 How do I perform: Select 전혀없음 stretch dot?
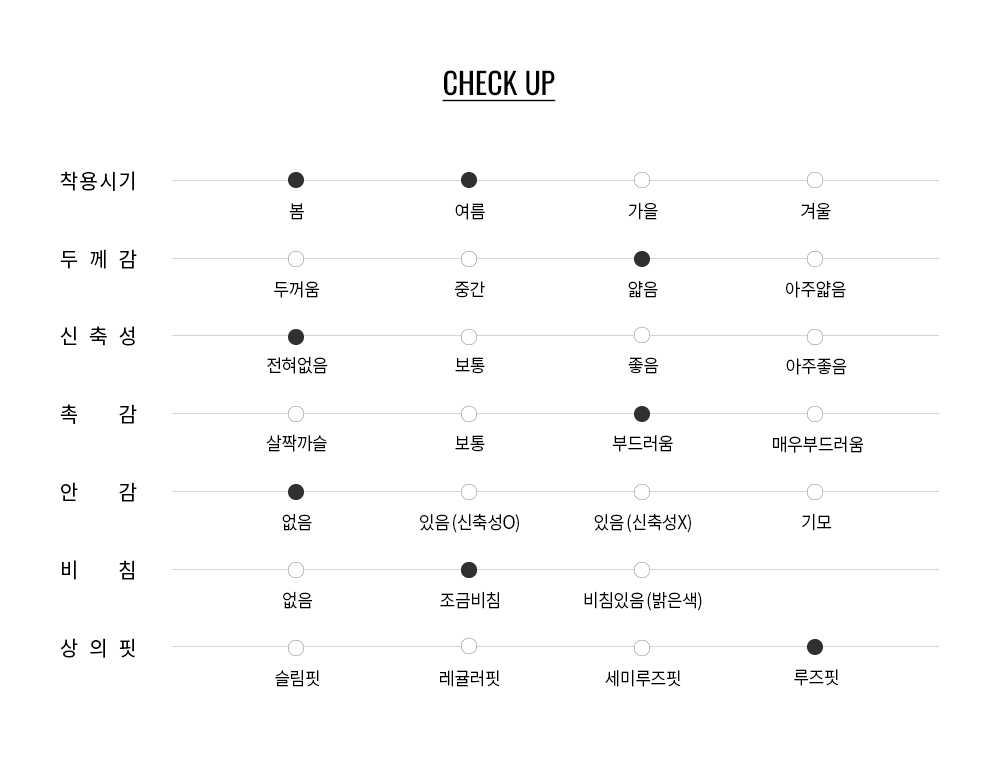pos(296,337)
